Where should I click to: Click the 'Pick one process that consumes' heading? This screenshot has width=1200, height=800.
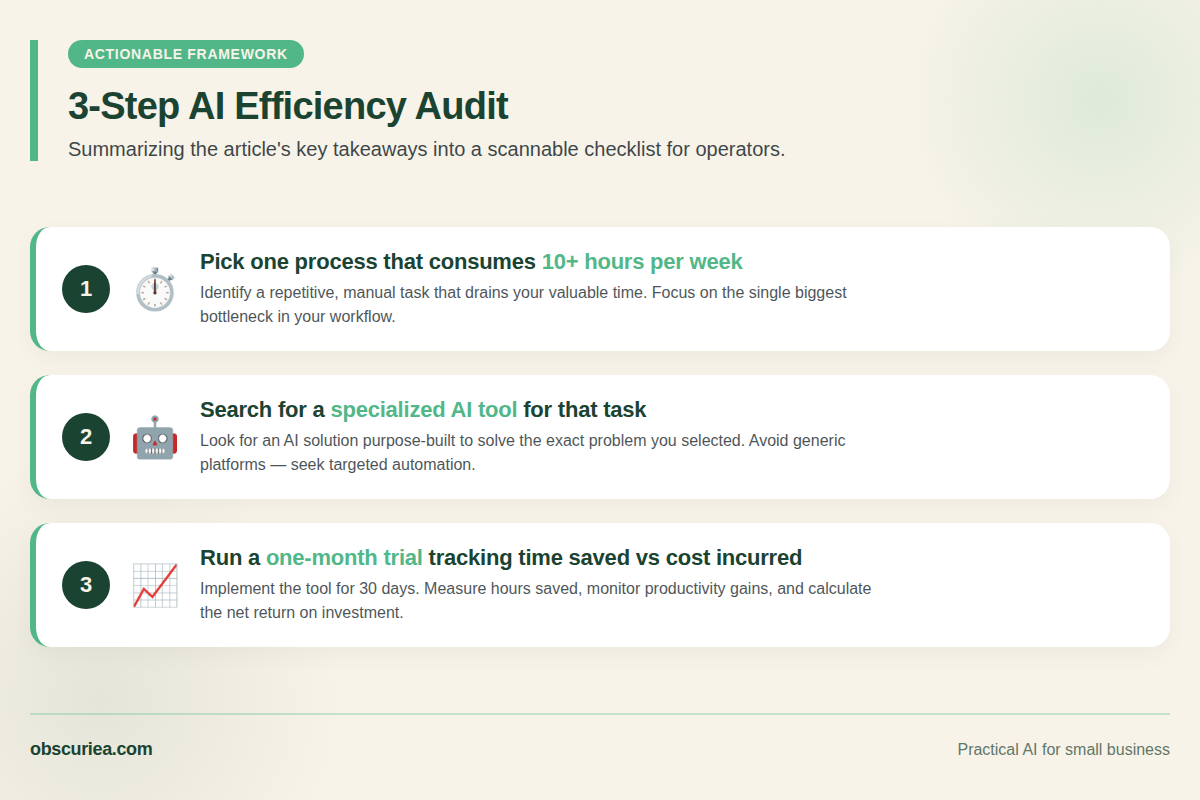click(x=368, y=262)
